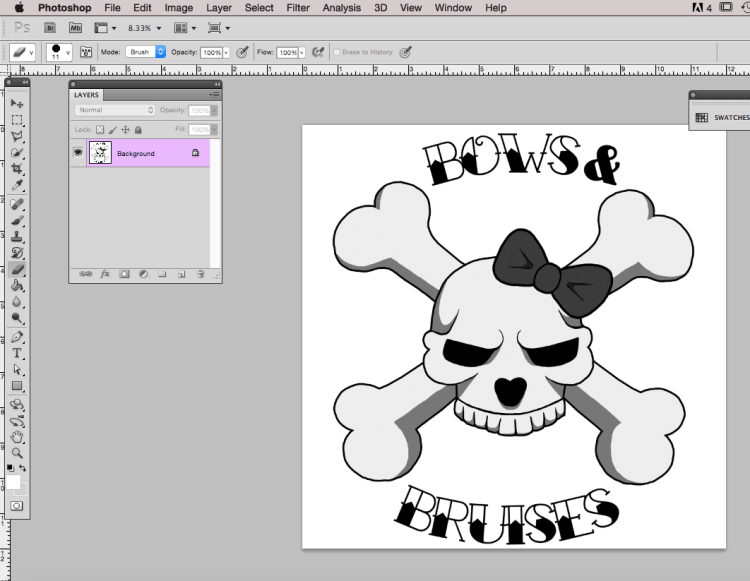Toggle lock all
The height and width of the screenshot is (581, 750).
click(138, 130)
